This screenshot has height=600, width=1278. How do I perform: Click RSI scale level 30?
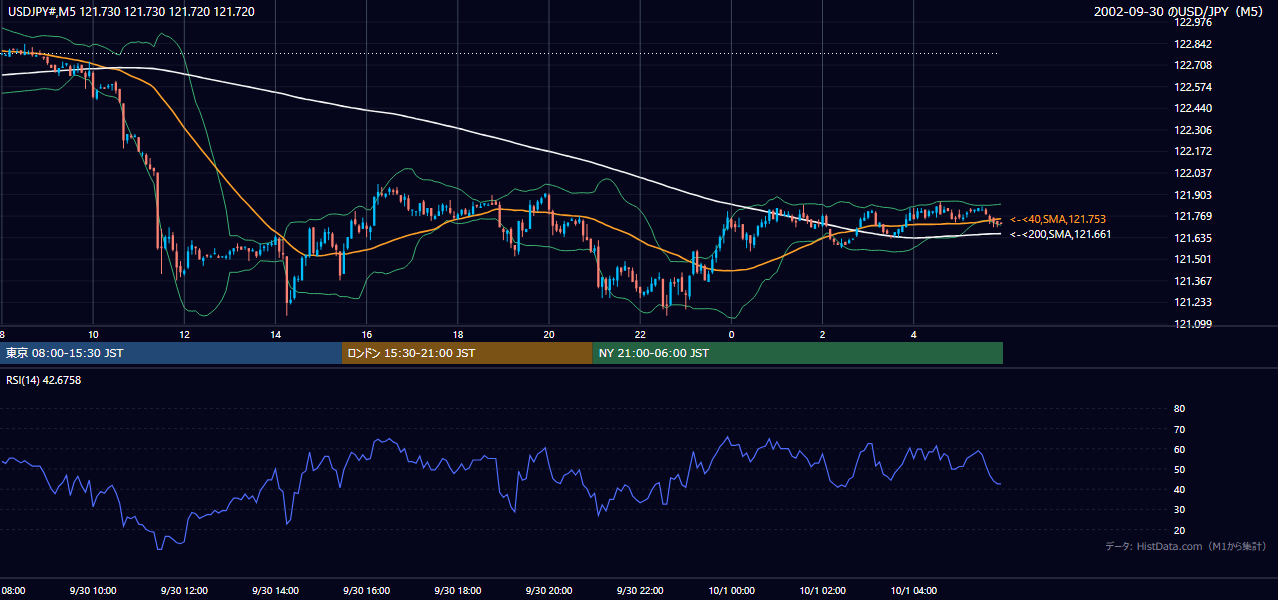1179,510
